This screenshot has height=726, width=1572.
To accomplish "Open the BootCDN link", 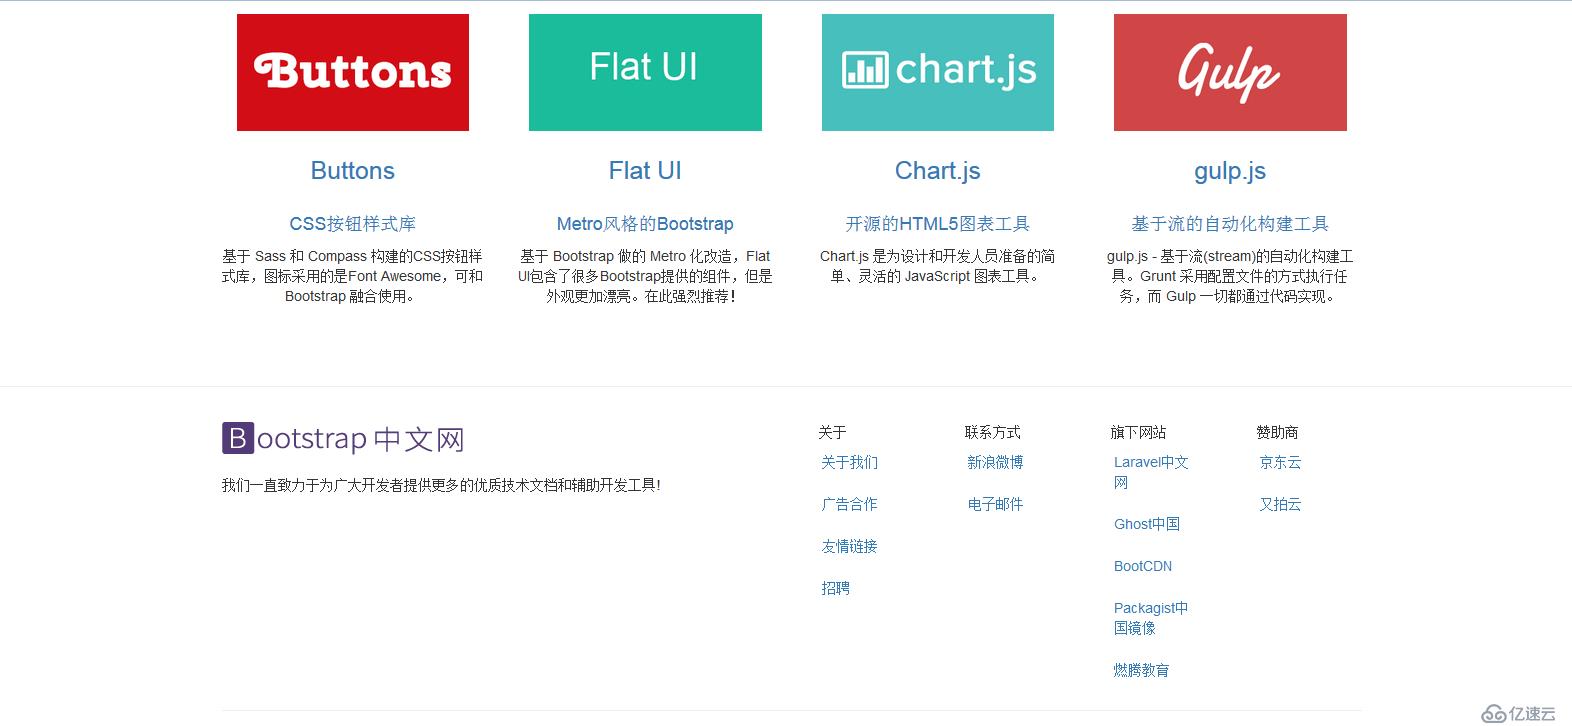I will pyautogui.click(x=1143, y=566).
